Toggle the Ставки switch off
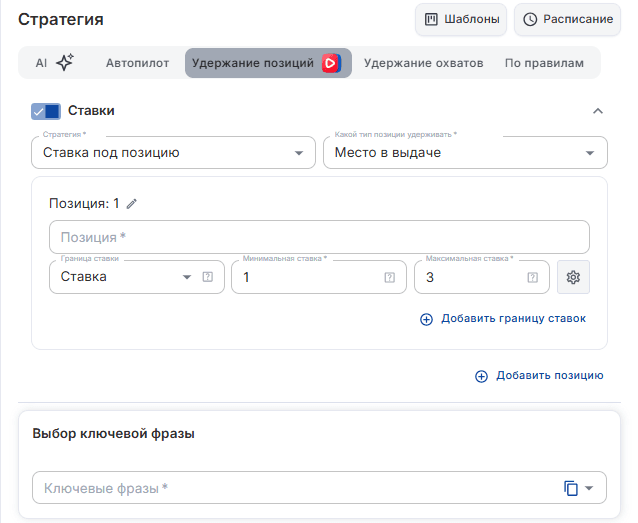The height and width of the screenshot is (523, 638). pyautogui.click(x=46, y=111)
